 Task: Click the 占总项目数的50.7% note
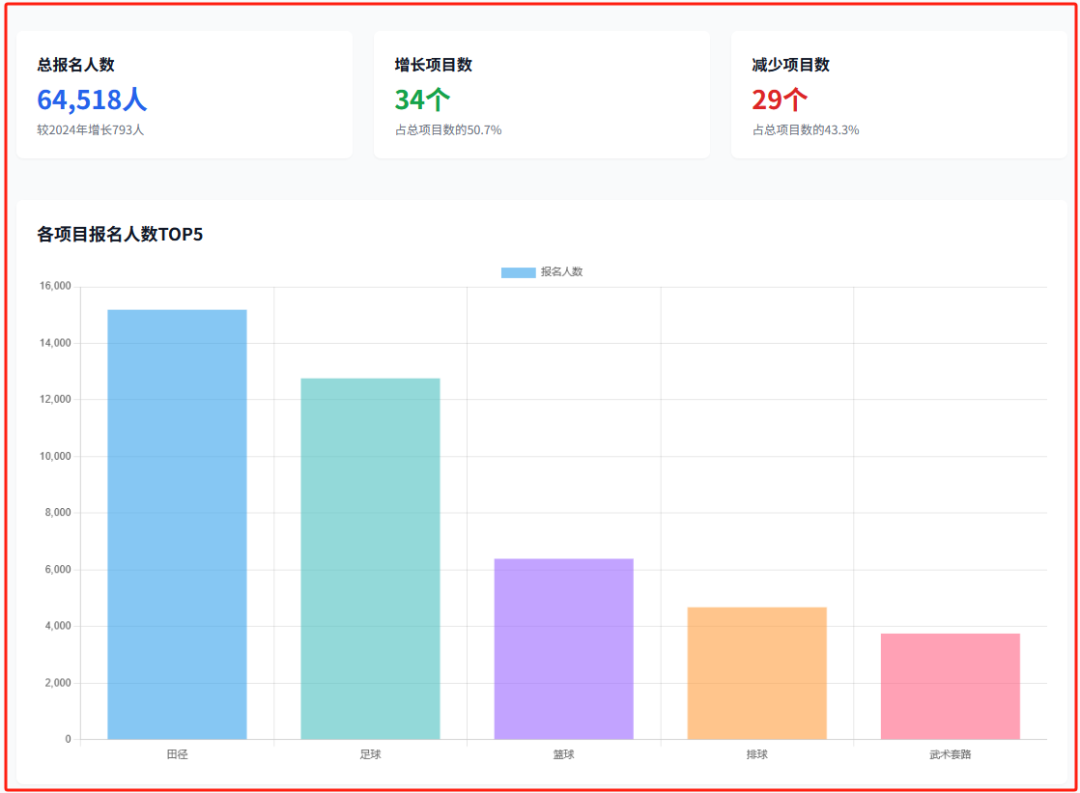448,130
